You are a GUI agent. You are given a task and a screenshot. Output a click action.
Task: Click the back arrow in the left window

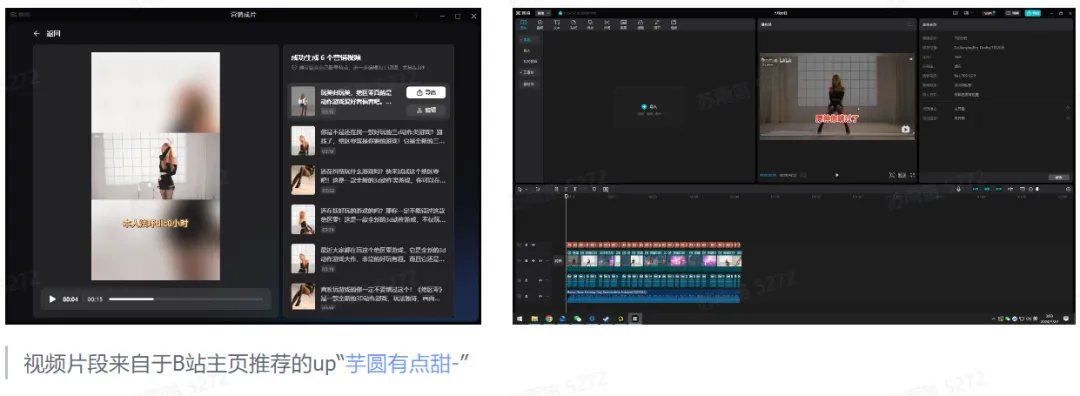[x=37, y=33]
